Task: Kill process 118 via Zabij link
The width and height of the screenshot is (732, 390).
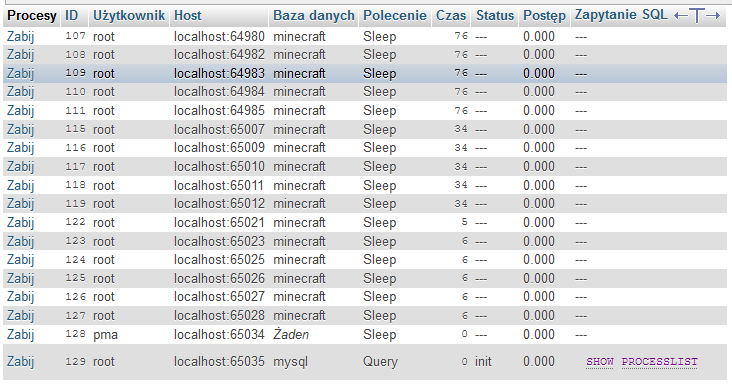Action: (21, 185)
